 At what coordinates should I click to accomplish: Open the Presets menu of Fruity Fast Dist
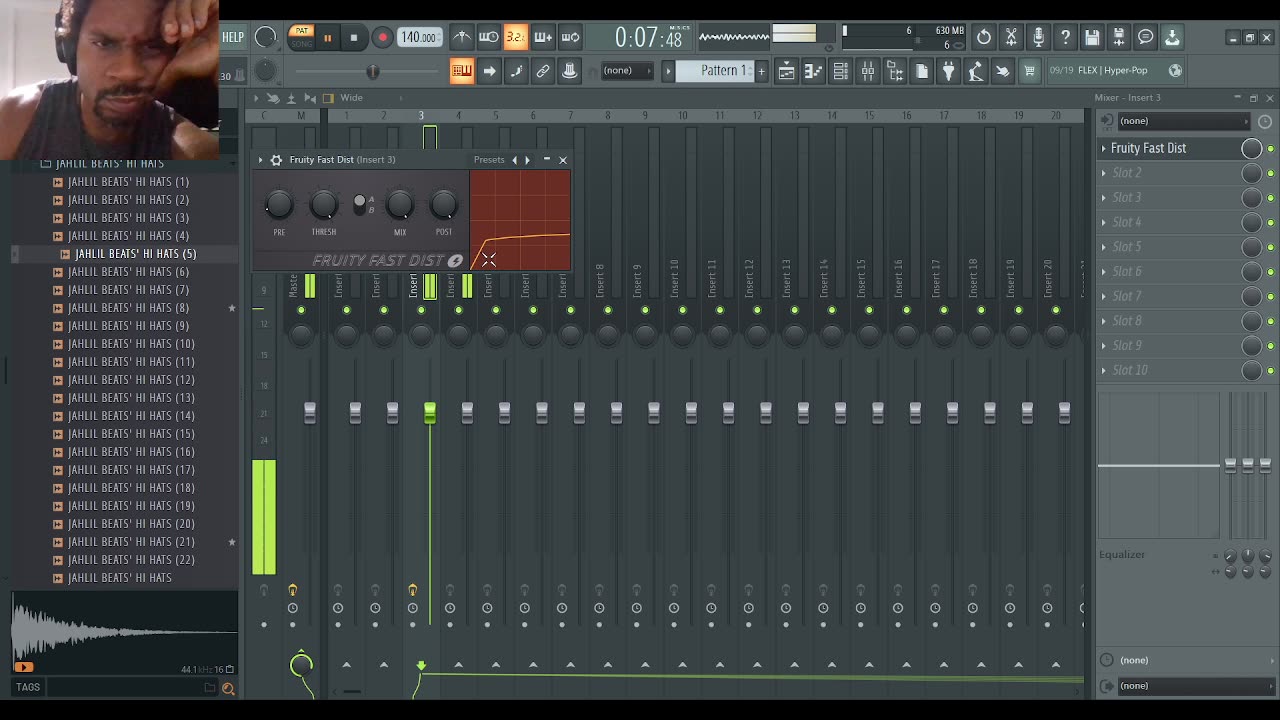pos(489,160)
